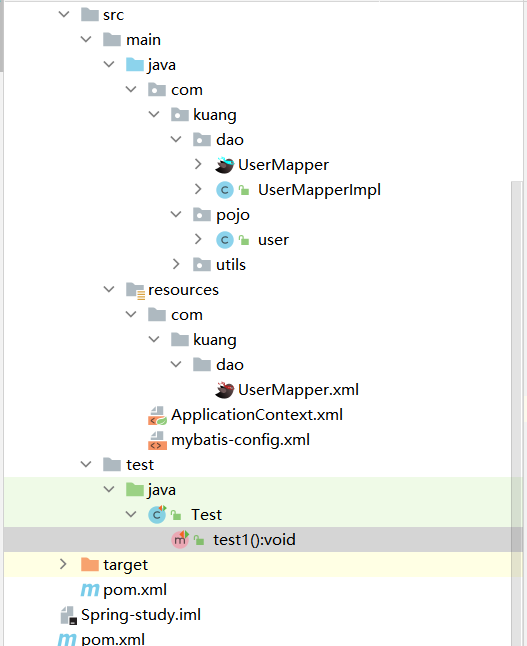Select the utils package
Screen dimensions: 527x646
(231, 264)
